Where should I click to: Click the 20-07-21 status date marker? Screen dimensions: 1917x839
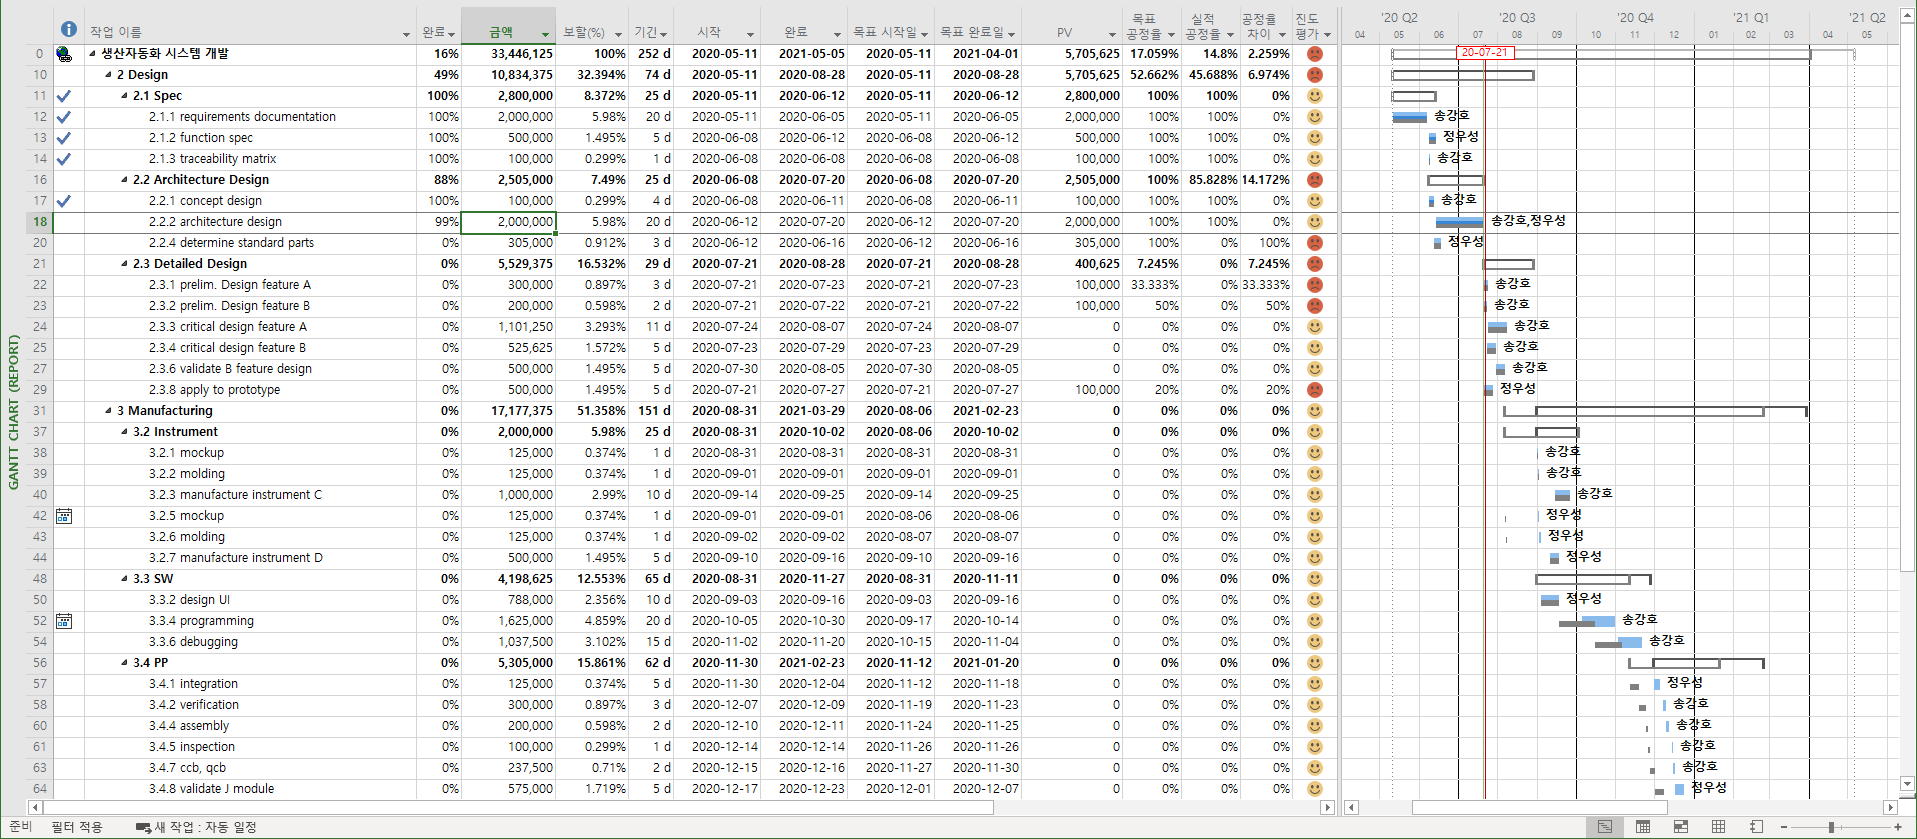click(x=1485, y=52)
